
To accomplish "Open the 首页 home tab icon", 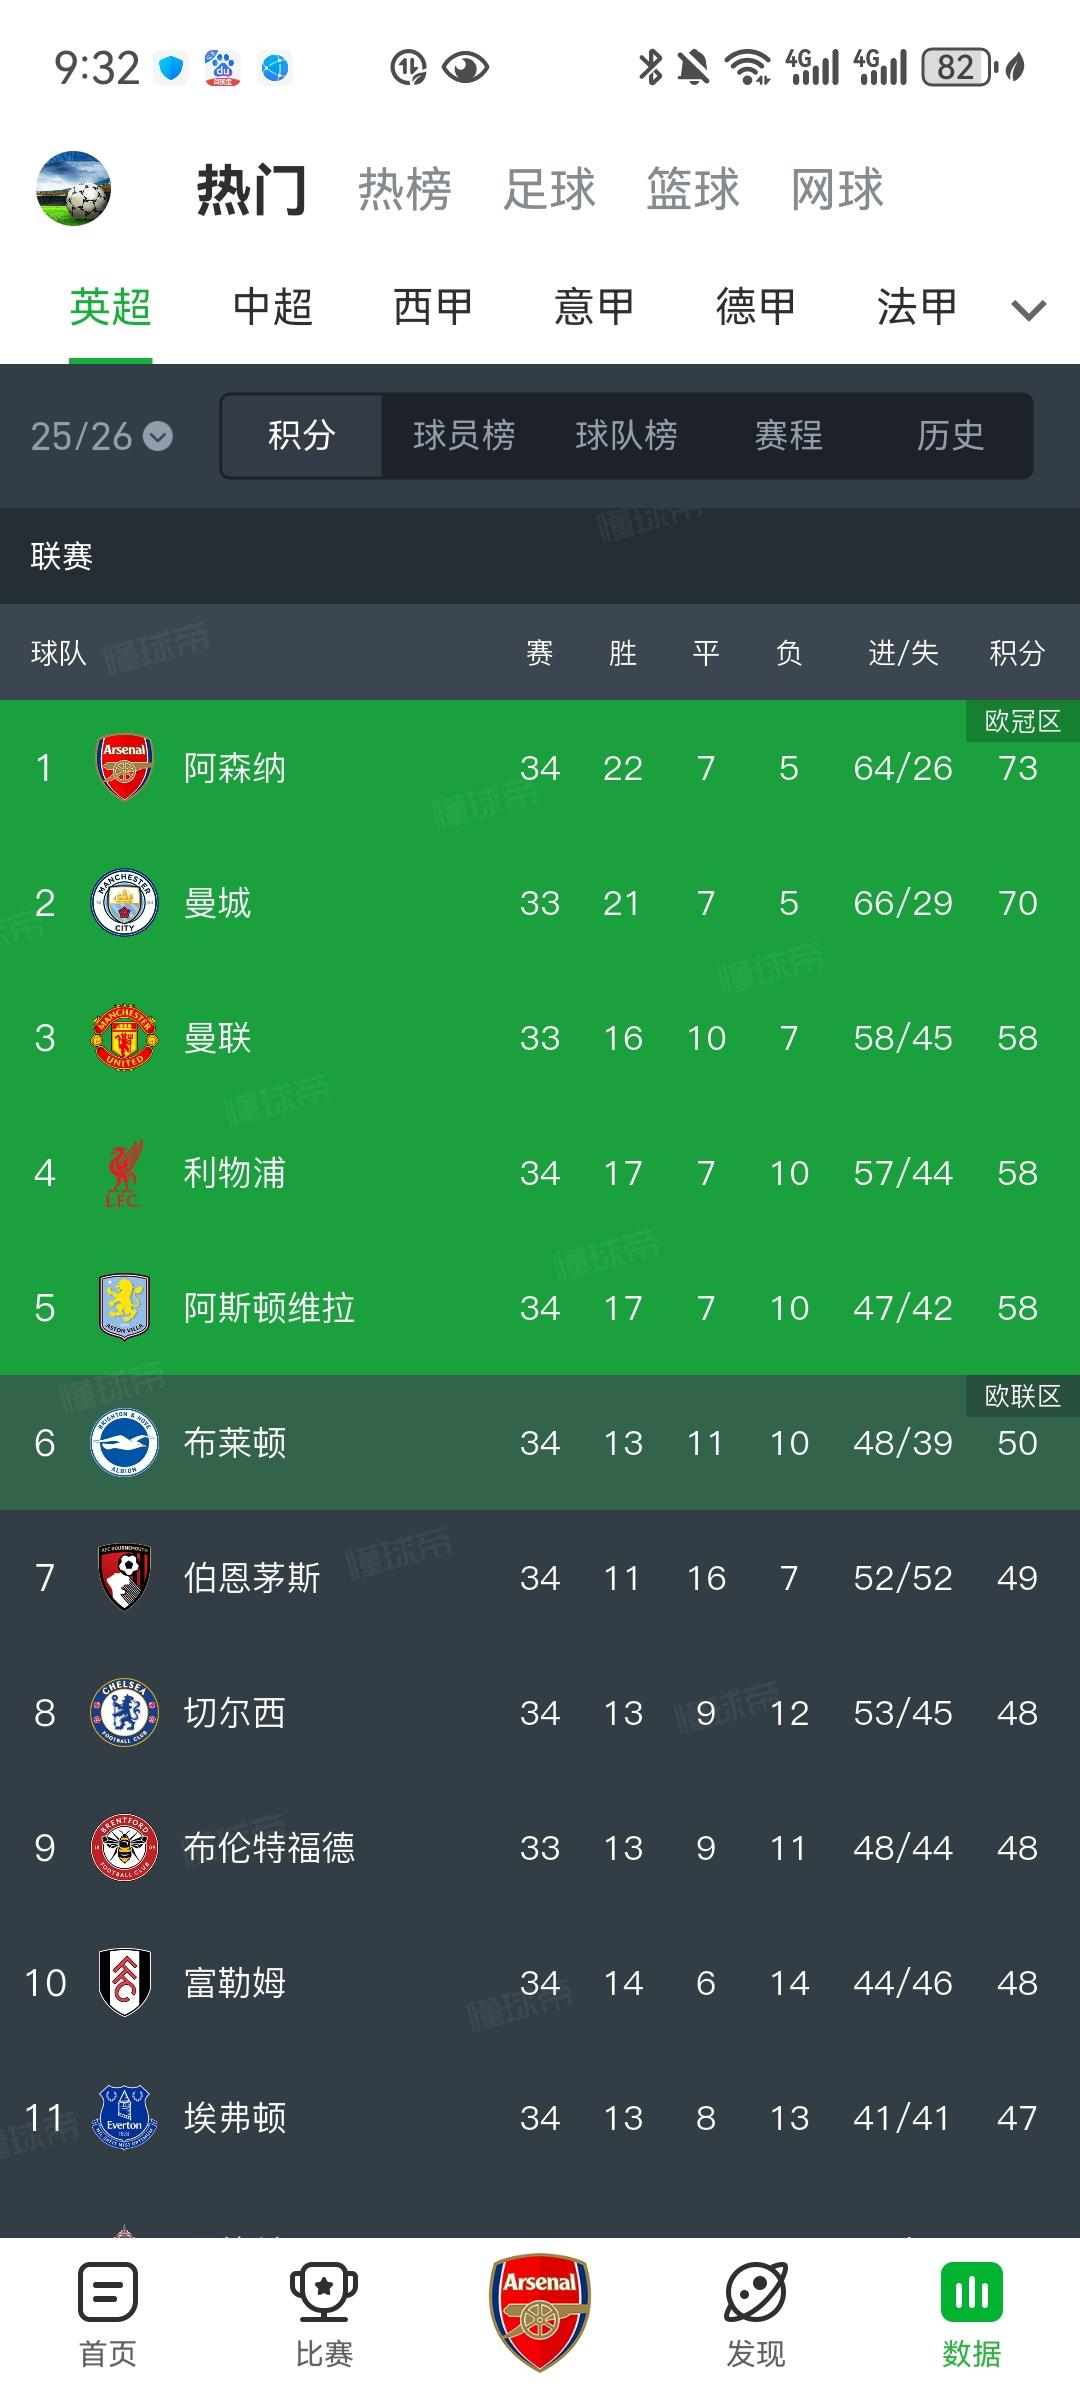I will point(108,2294).
